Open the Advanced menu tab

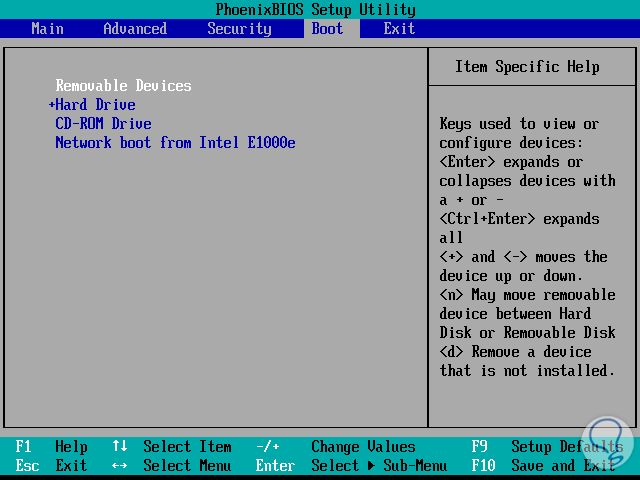(x=135, y=29)
